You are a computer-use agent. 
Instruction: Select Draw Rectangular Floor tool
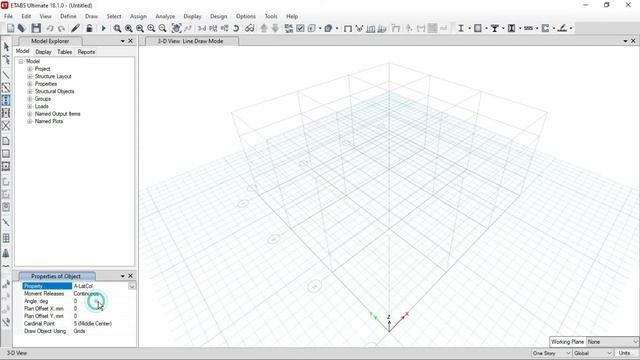tap(6, 154)
